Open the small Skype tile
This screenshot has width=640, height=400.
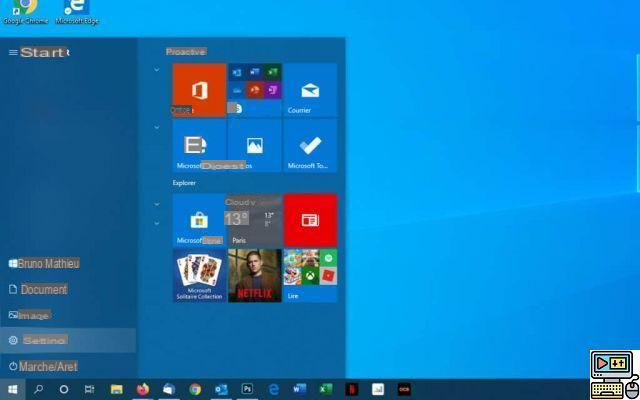(x=236, y=108)
